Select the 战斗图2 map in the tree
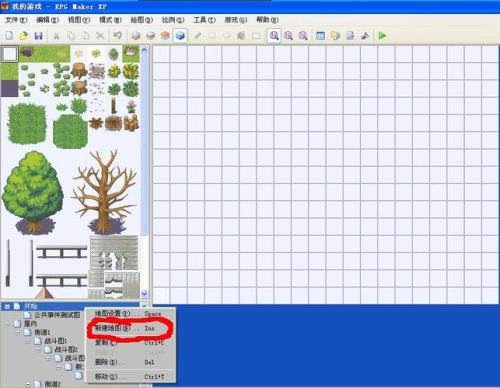The width and height of the screenshot is (500, 388). pyautogui.click(x=66, y=349)
